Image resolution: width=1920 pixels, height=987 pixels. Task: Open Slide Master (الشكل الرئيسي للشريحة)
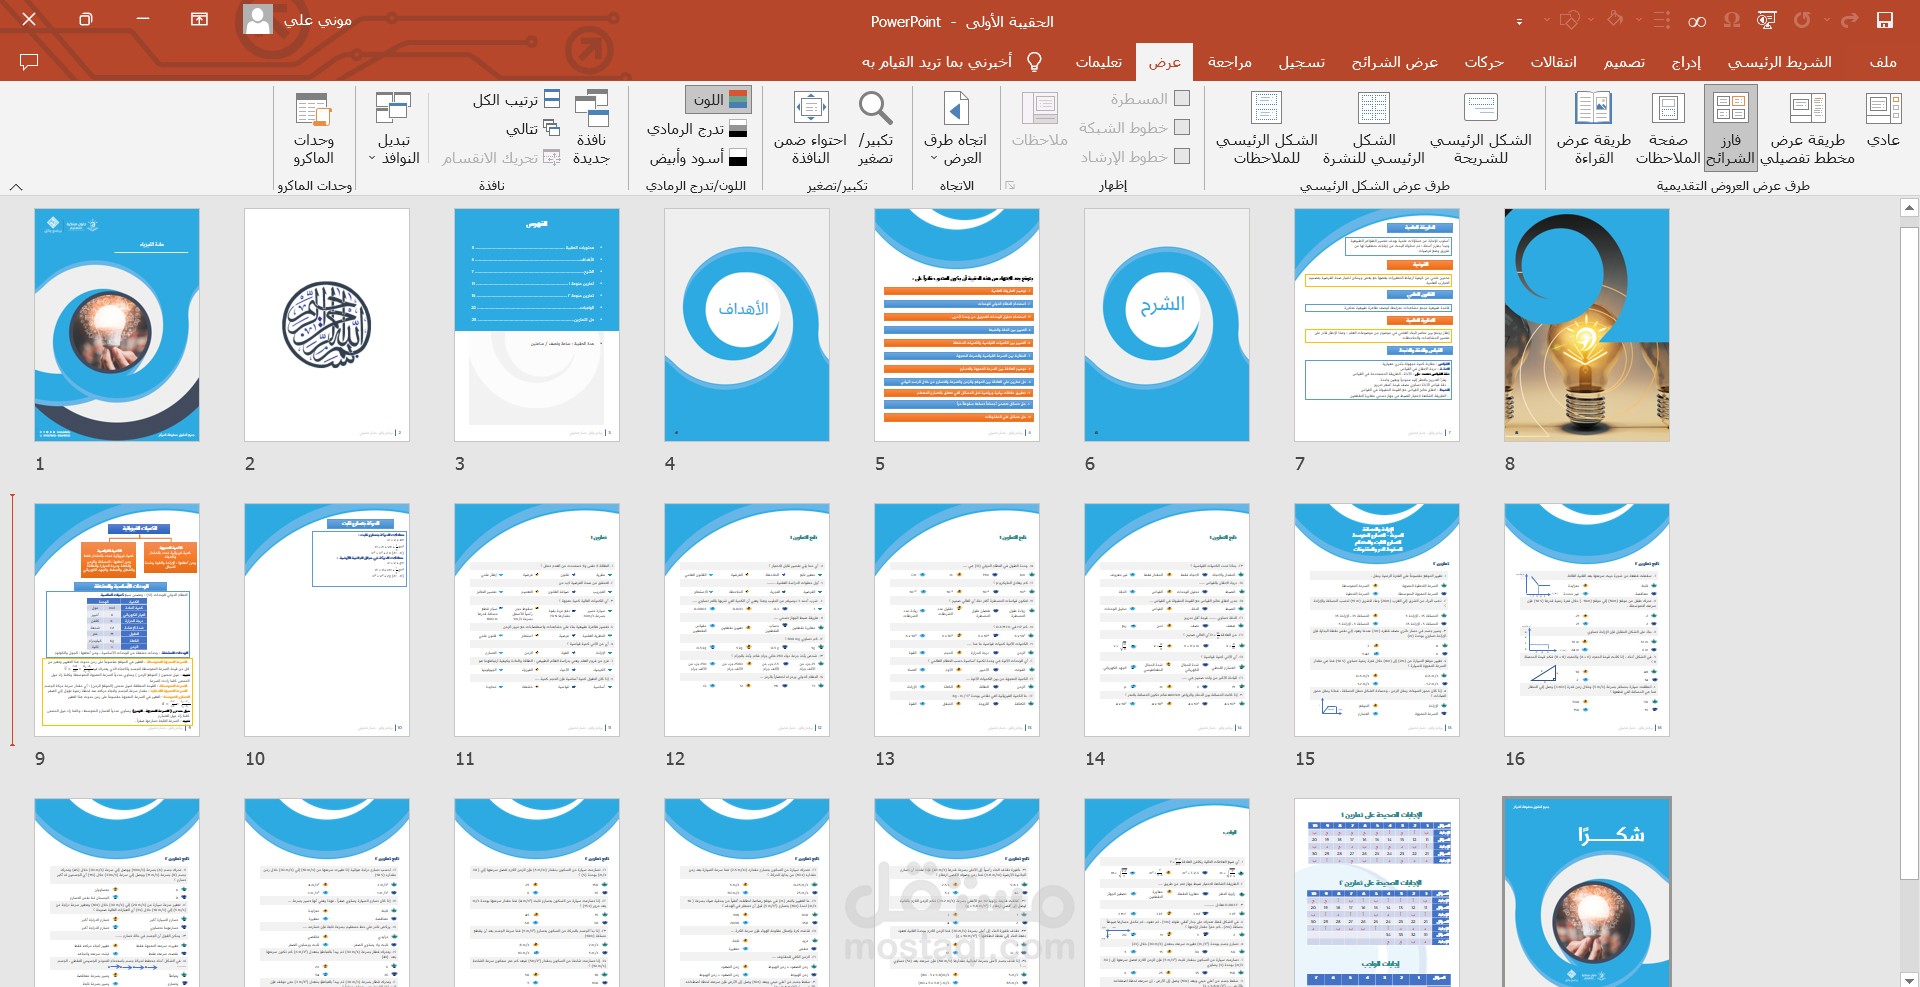point(1481,129)
